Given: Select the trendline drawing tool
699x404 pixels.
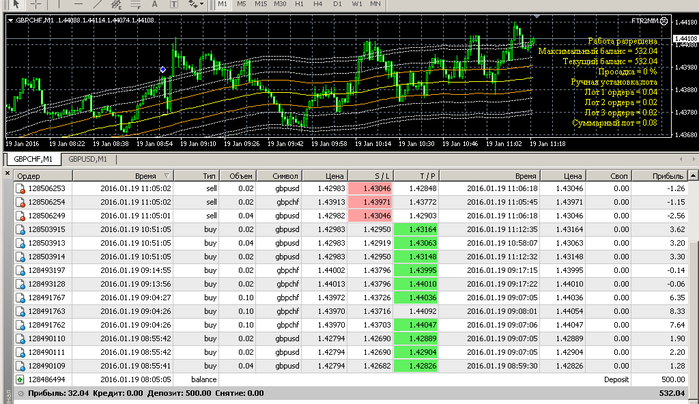Looking at the screenshot, I should pos(97,4).
